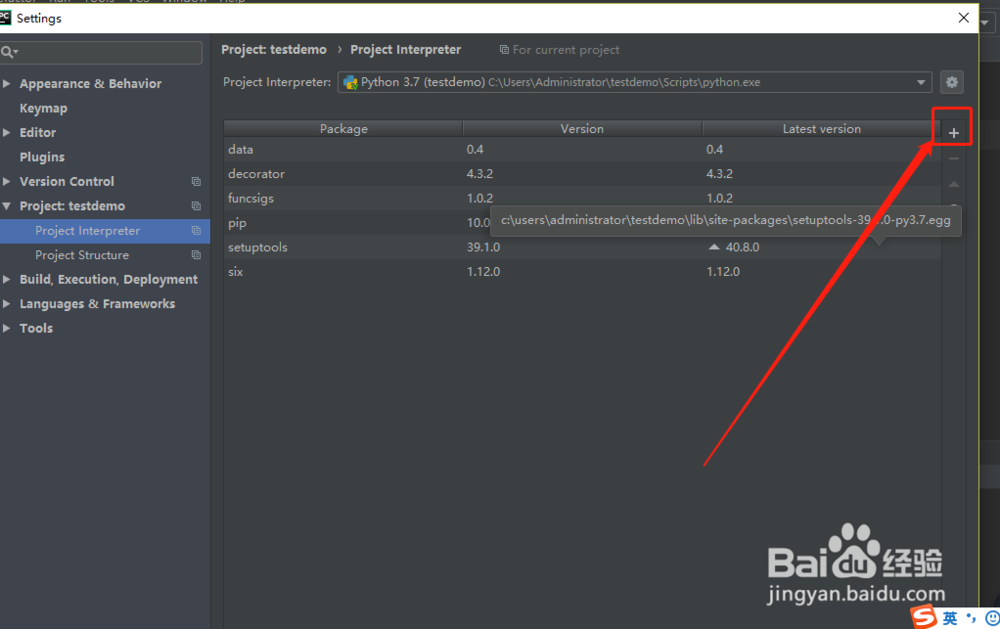Select Plugins in settings tree
This screenshot has height=629, width=1000.
(42, 157)
